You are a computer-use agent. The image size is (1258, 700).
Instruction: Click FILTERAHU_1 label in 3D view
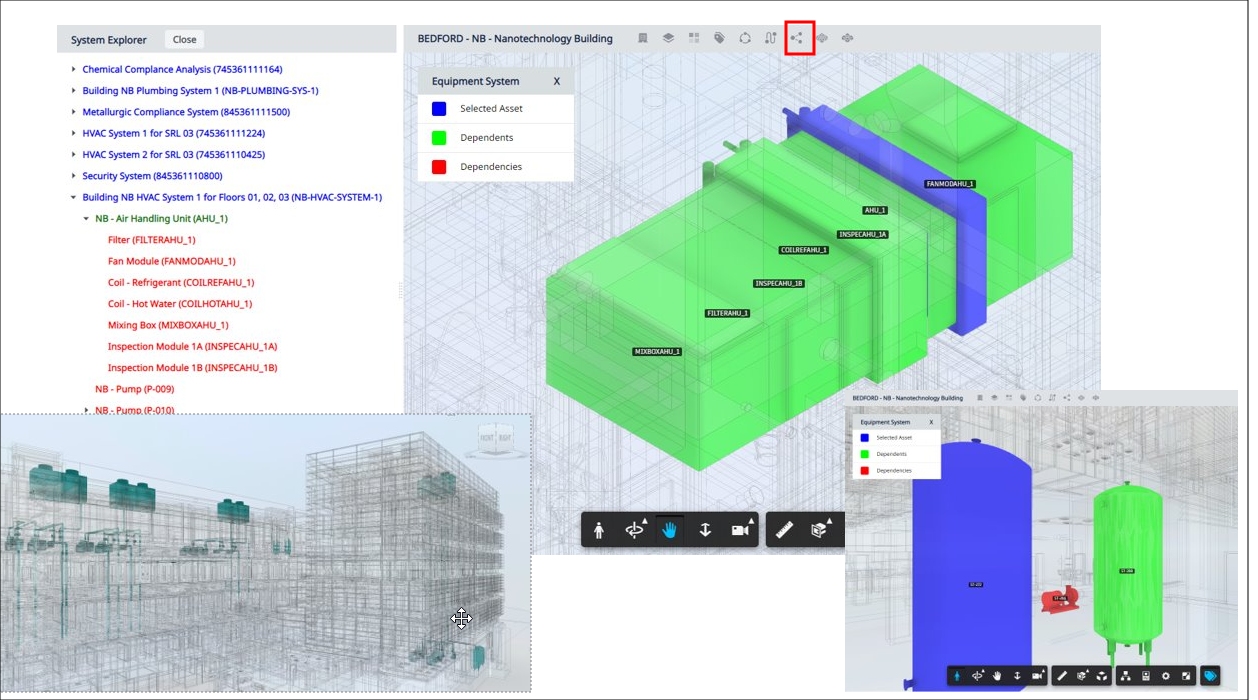click(728, 313)
